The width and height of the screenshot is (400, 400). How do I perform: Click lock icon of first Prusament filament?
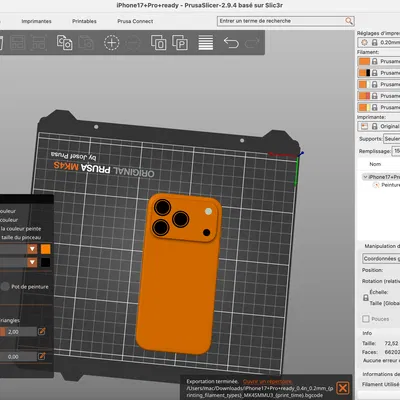point(375,61)
